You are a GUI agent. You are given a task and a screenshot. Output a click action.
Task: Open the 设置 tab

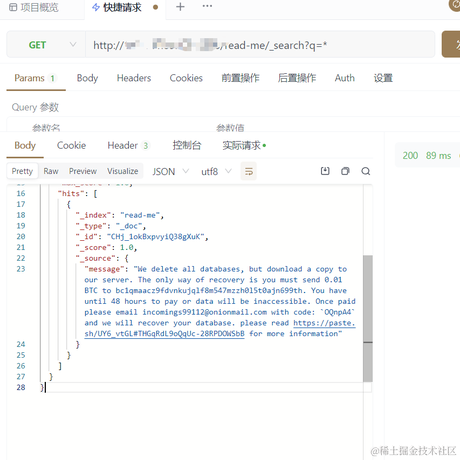(x=383, y=78)
